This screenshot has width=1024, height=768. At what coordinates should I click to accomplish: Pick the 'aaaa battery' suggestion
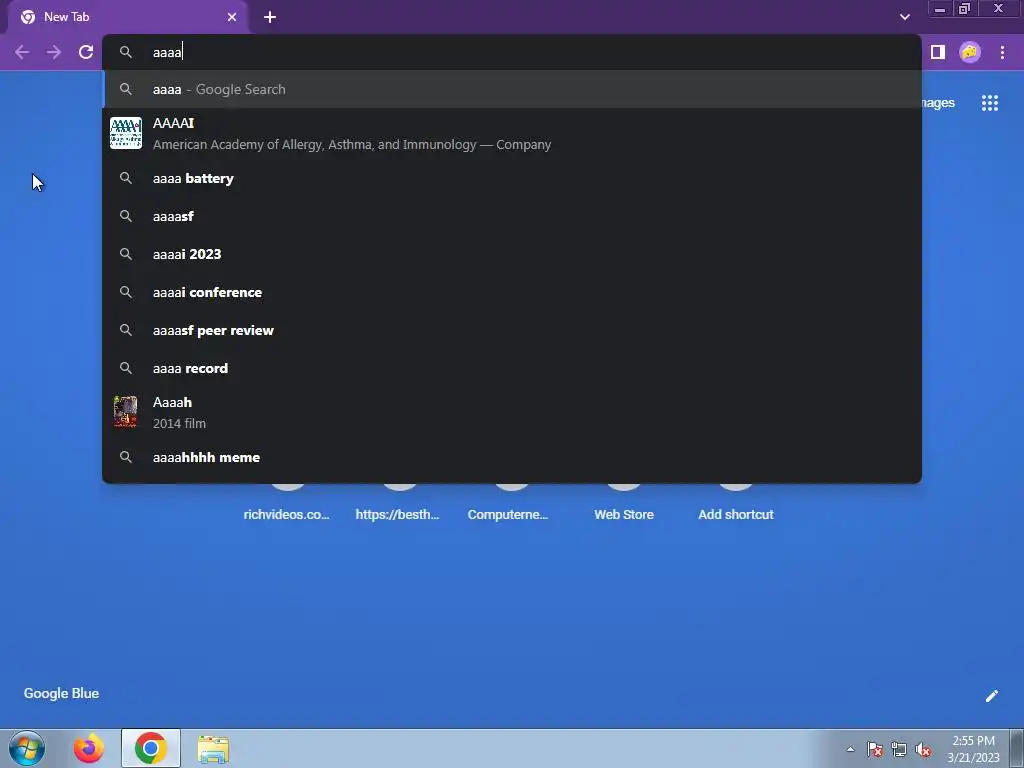tap(511, 178)
